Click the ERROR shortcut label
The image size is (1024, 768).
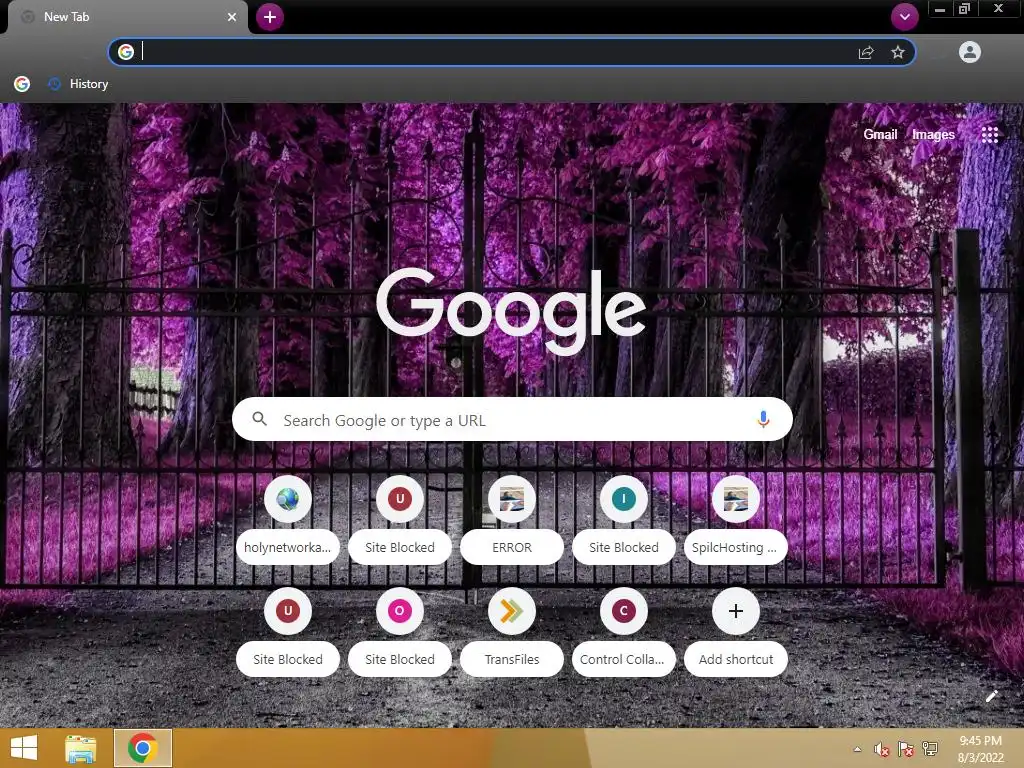click(512, 547)
